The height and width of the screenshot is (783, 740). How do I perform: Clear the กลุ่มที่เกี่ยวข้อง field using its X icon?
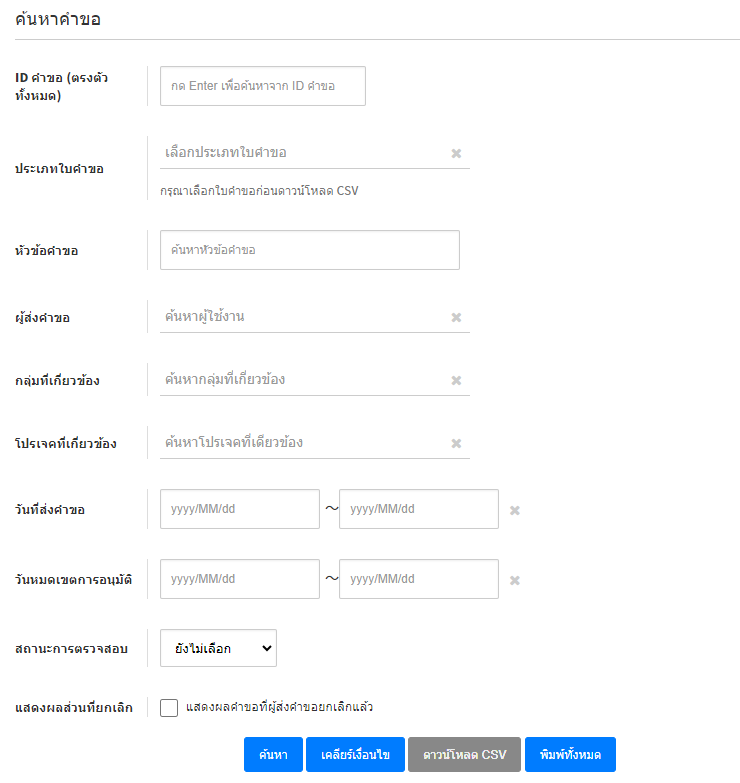[456, 381]
